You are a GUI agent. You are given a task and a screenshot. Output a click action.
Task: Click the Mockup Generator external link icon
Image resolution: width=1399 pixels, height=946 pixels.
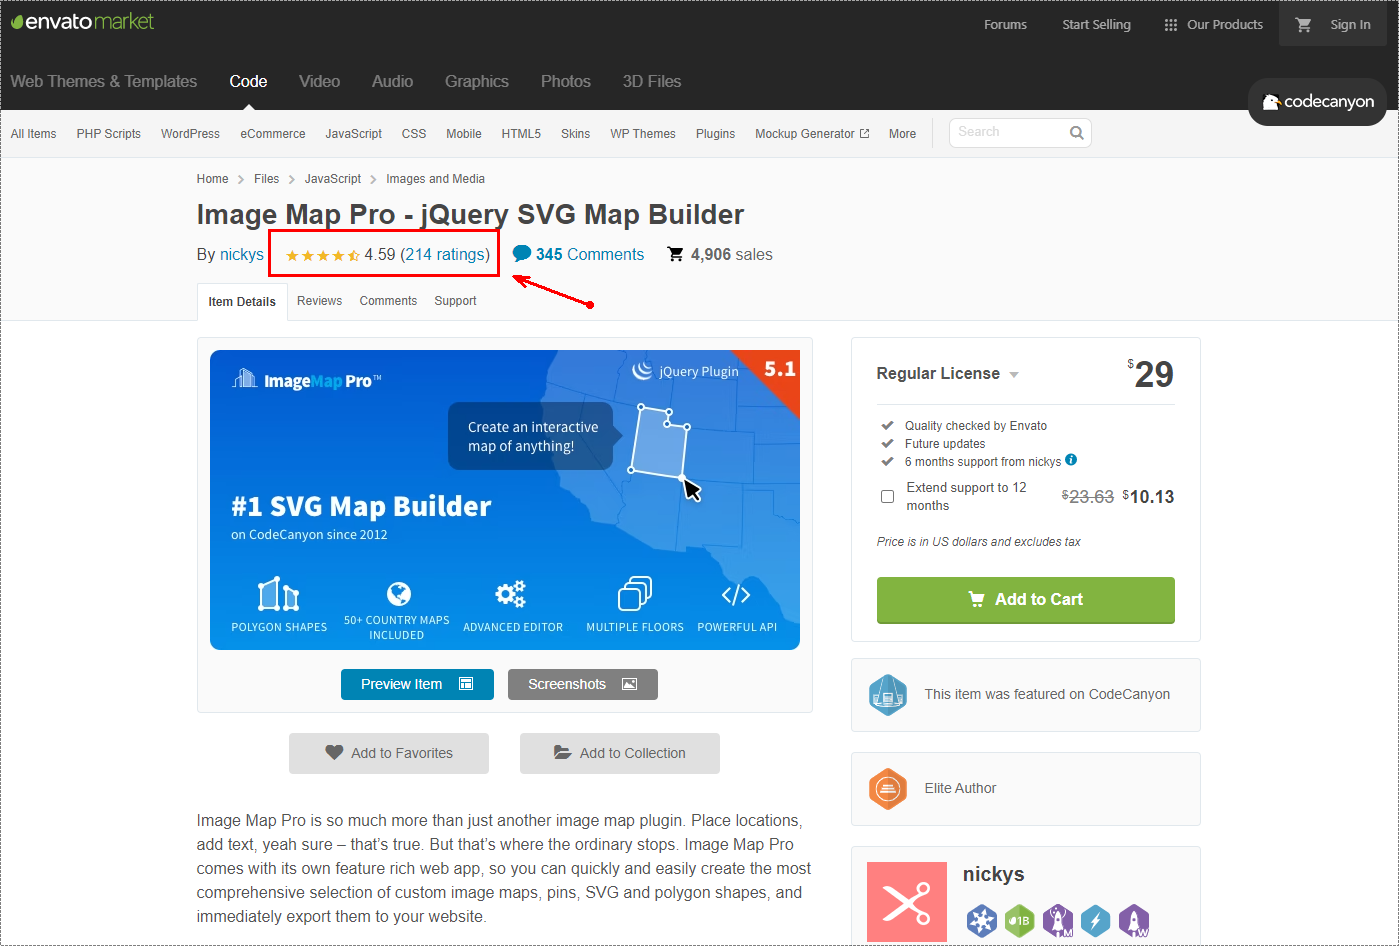pos(865,134)
